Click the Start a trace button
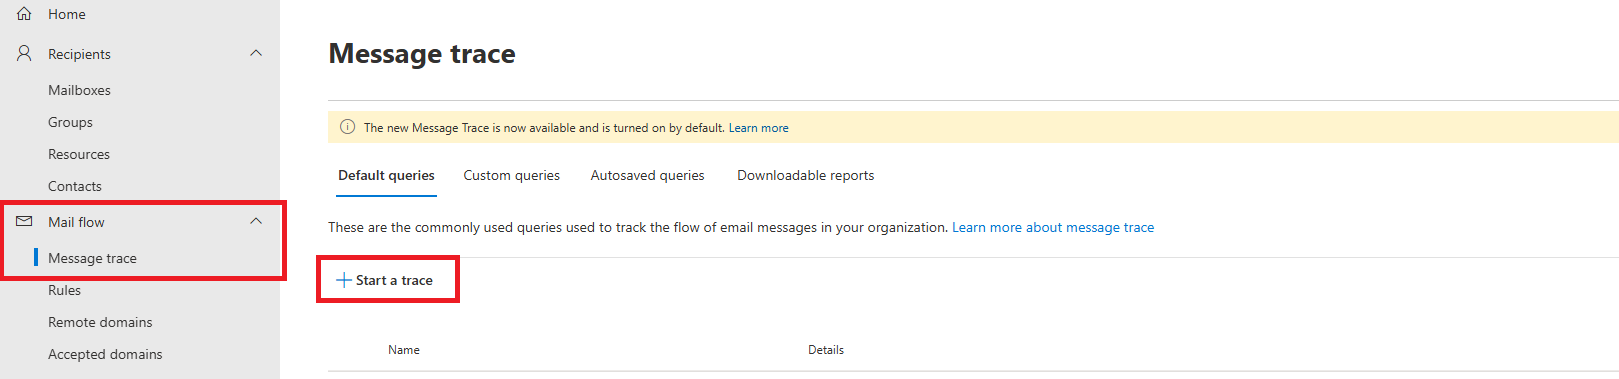 [x=385, y=280]
